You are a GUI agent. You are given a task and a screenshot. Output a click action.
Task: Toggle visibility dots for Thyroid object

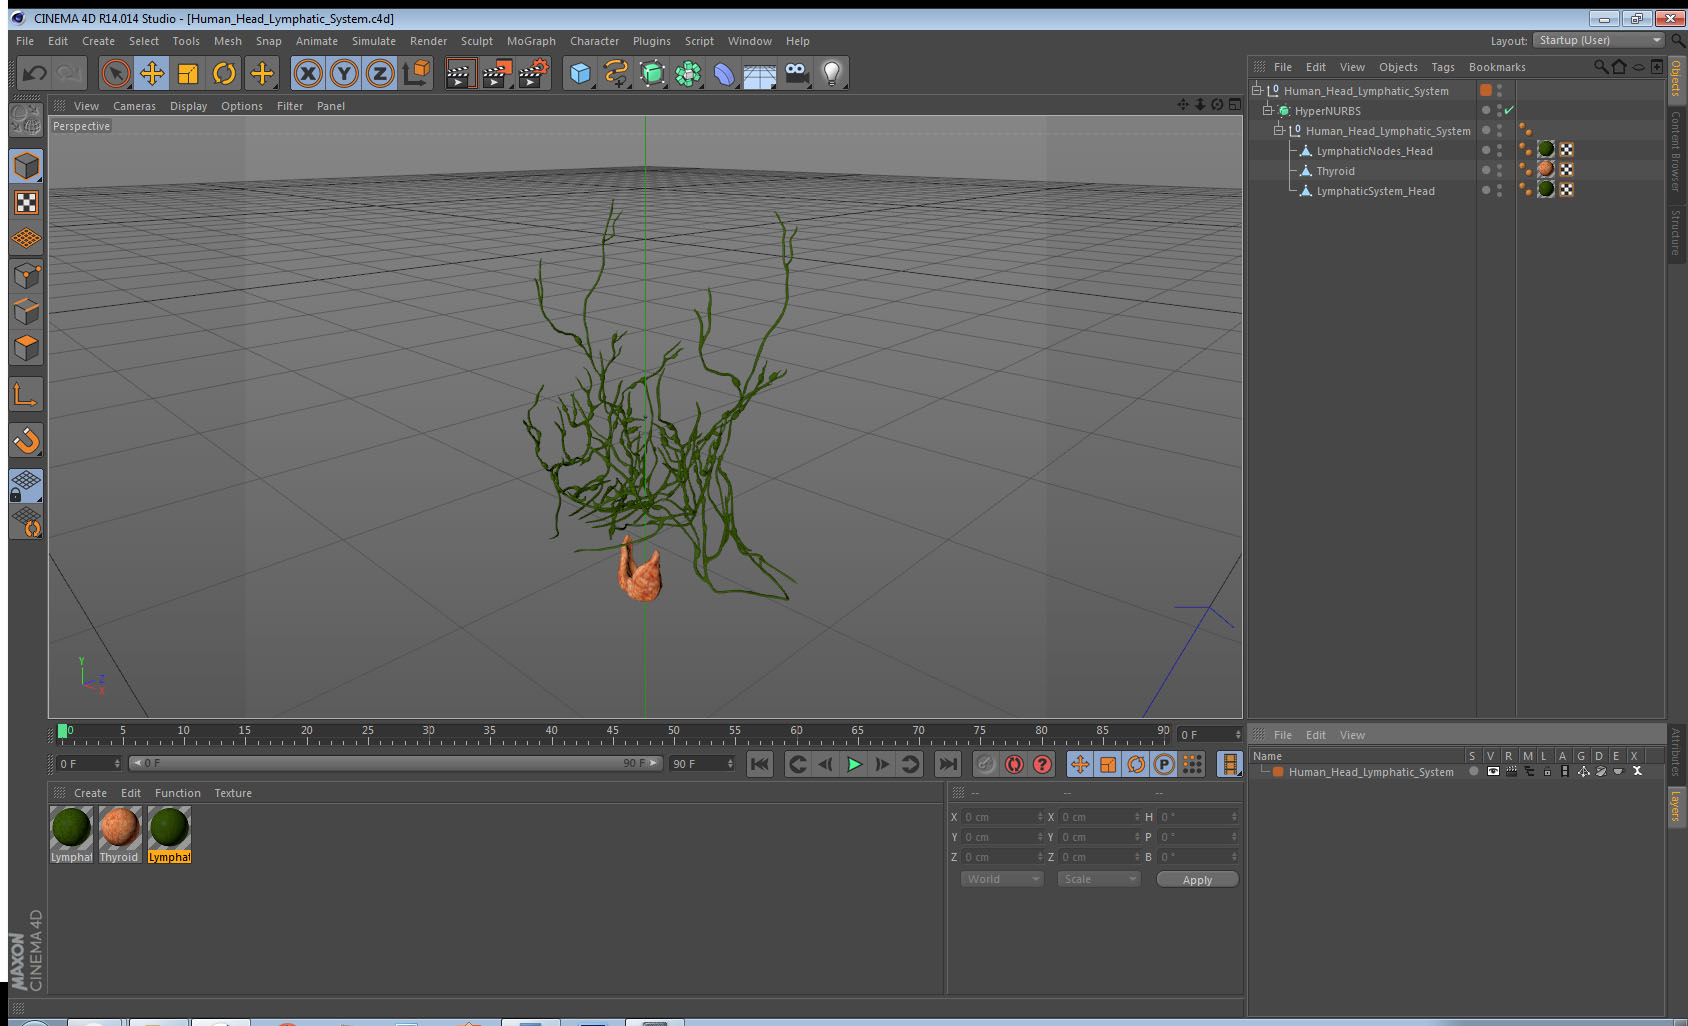1499,170
